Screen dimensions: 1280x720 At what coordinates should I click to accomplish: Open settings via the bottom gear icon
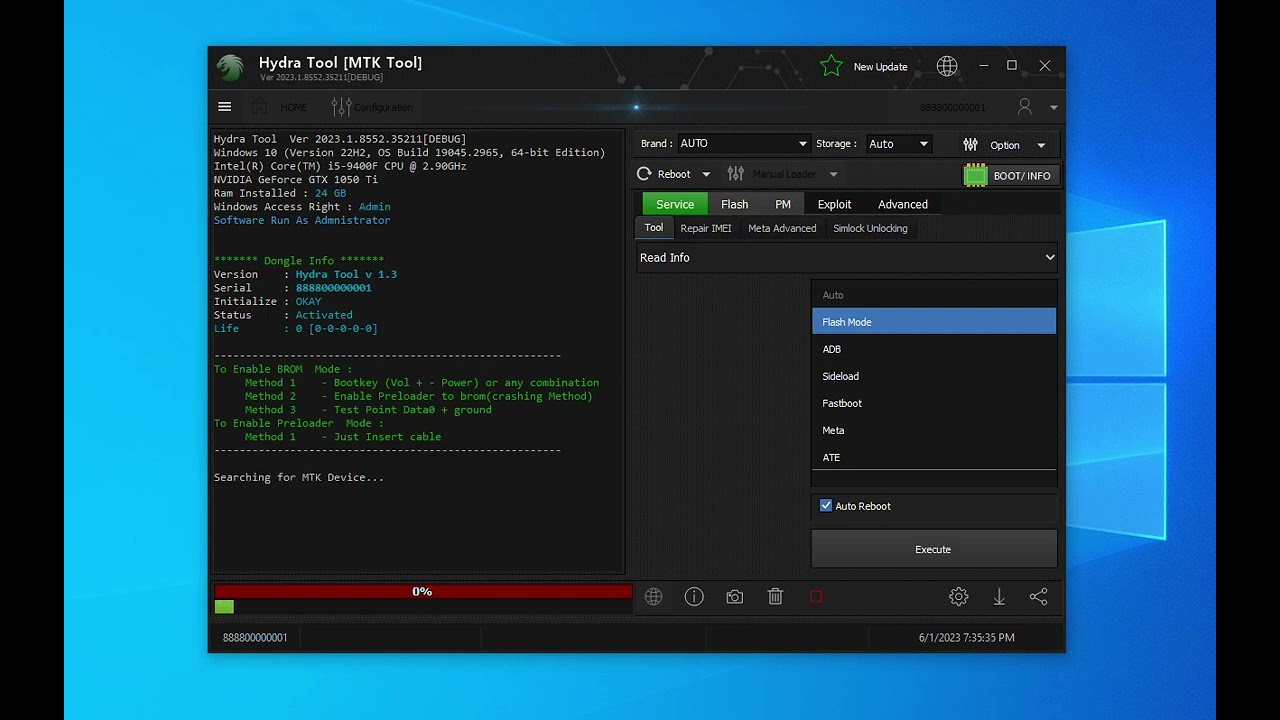pos(959,597)
